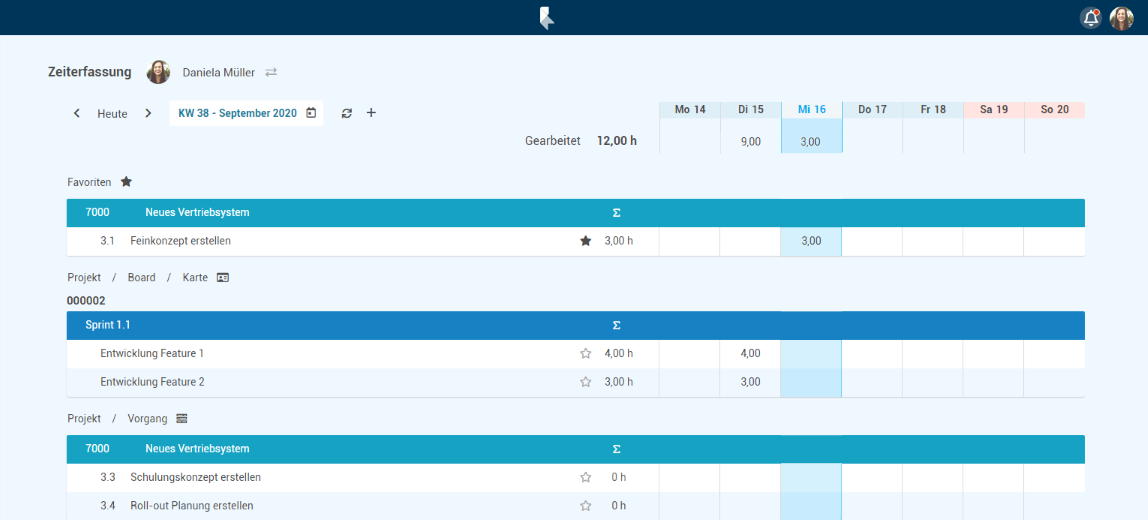
Task: Select the Mi 16 day column header
Action: click(811, 109)
